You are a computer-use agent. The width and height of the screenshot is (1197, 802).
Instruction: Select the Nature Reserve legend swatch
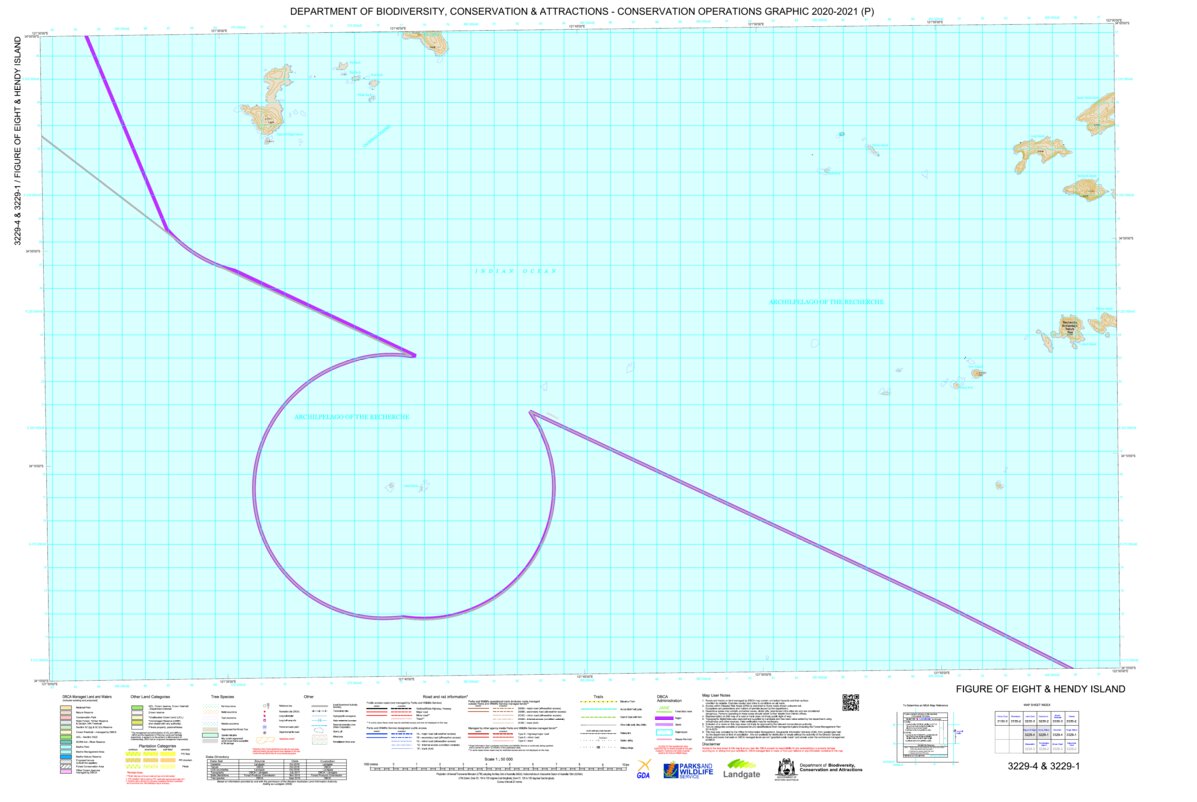(65, 713)
